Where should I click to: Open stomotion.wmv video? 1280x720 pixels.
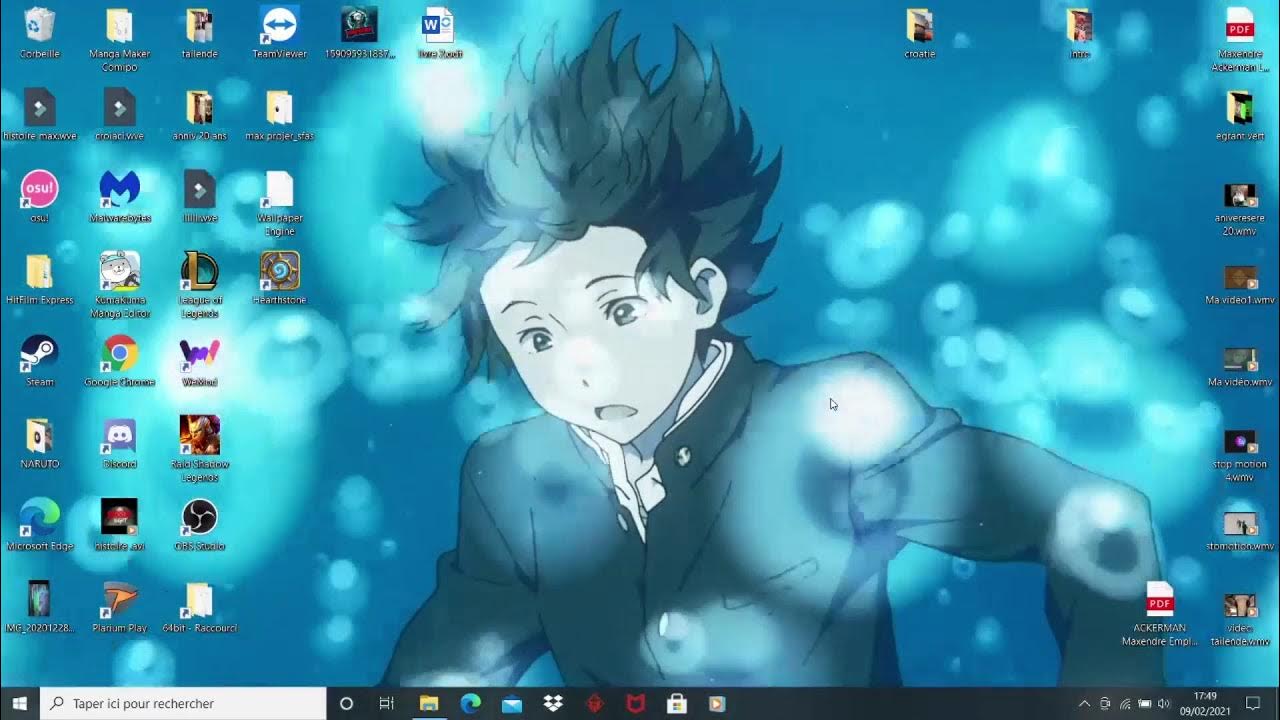pos(1240,531)
